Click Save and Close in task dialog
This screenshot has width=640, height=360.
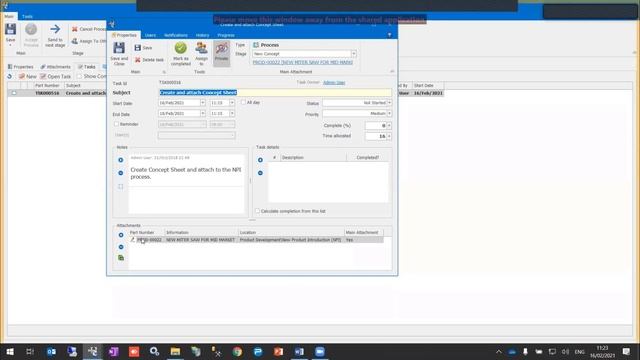click(119, 53)
